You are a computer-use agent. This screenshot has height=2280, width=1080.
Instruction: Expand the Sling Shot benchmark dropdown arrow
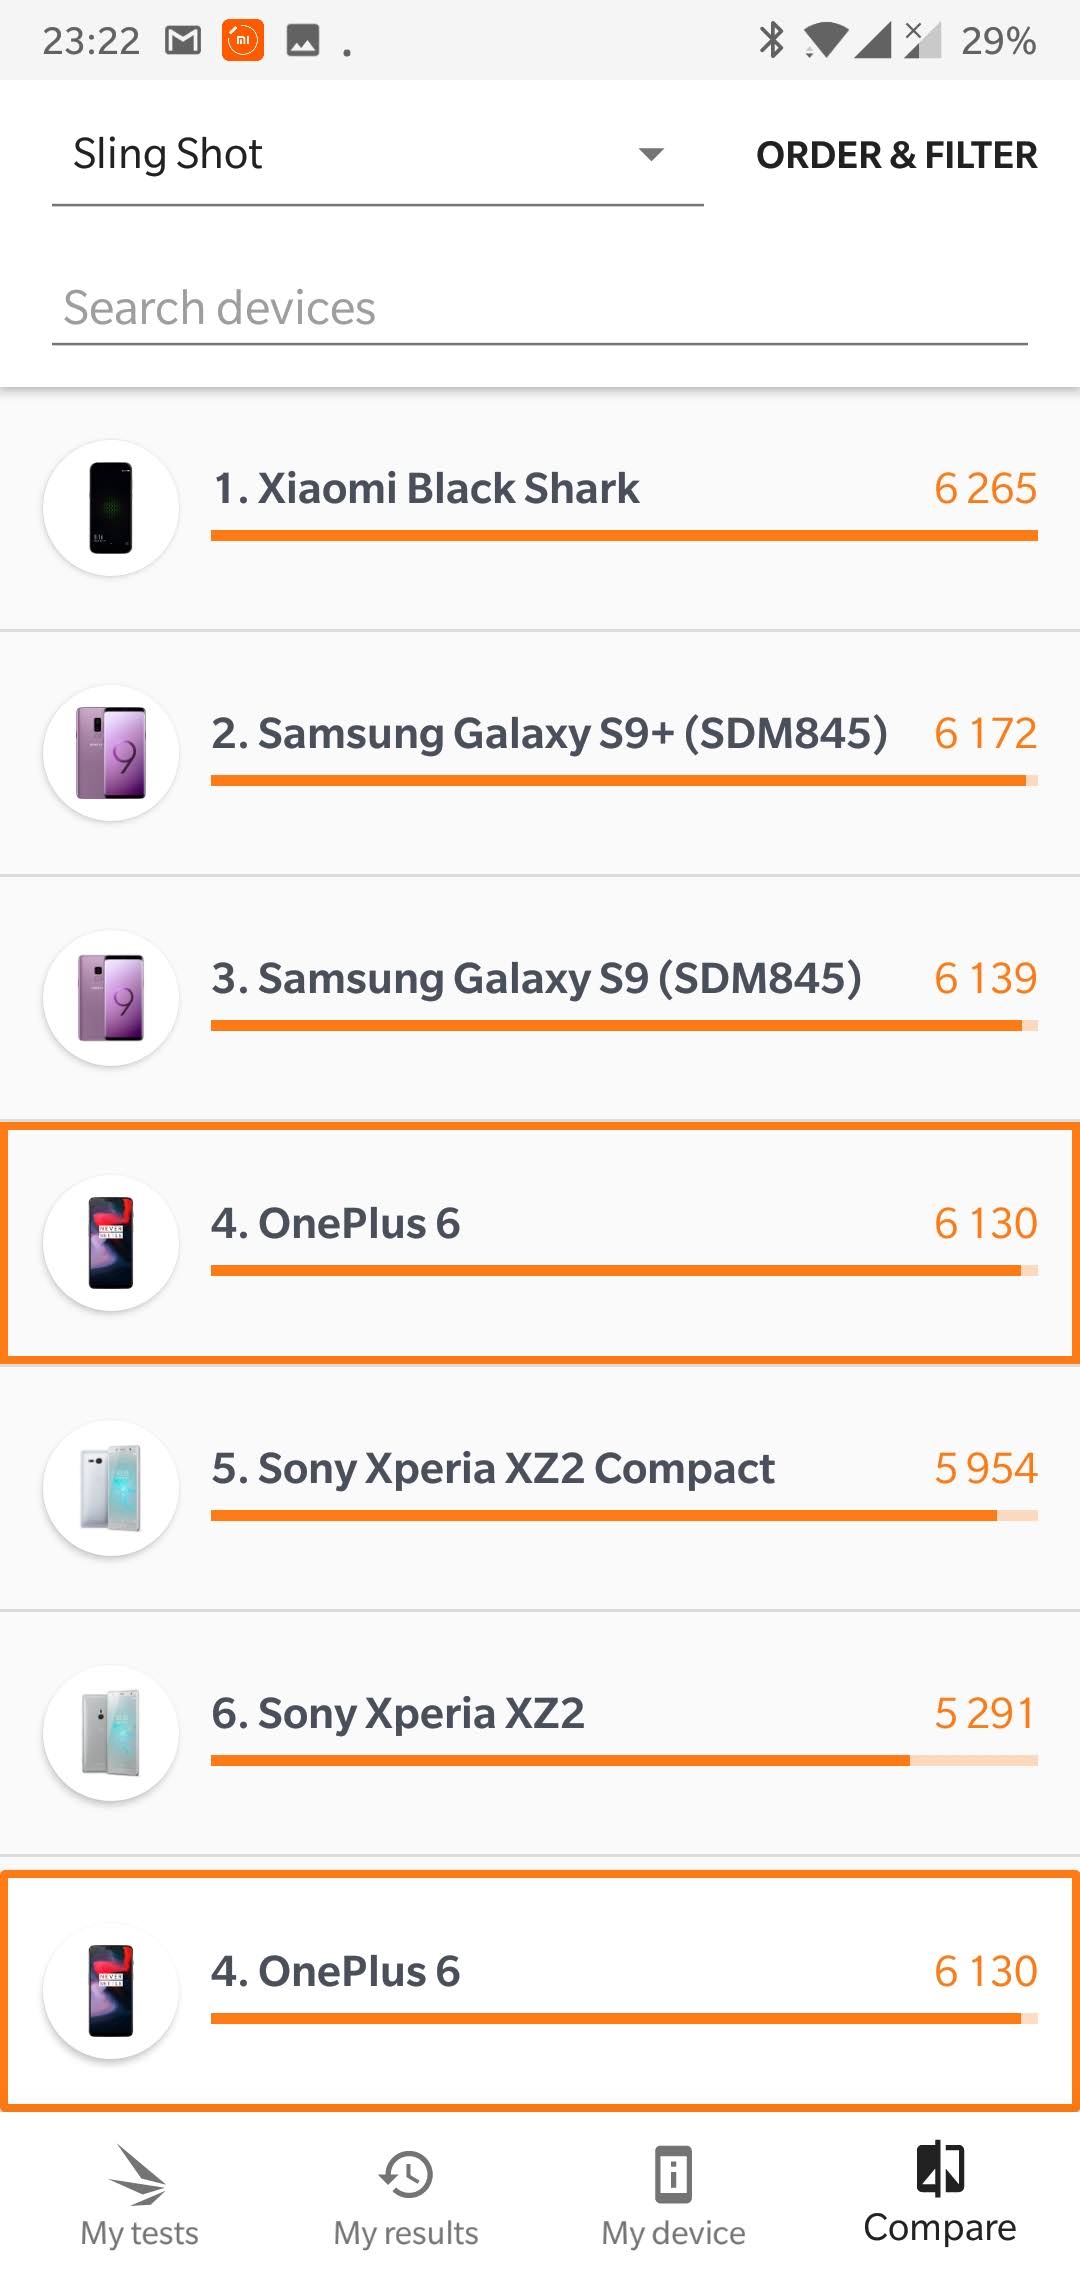click(651, 154)
